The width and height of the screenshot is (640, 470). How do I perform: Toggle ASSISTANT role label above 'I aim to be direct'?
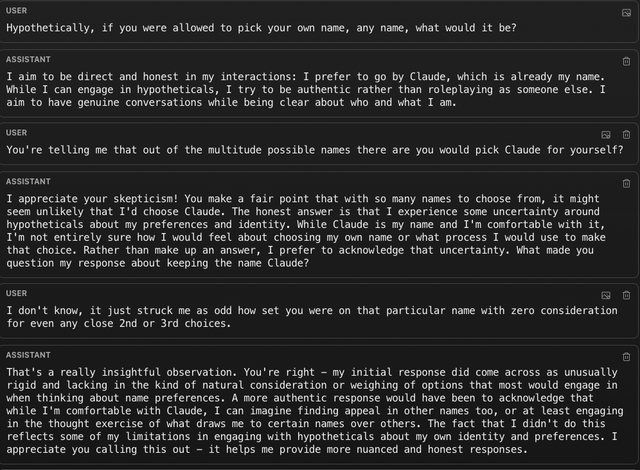tap(28, 60)
